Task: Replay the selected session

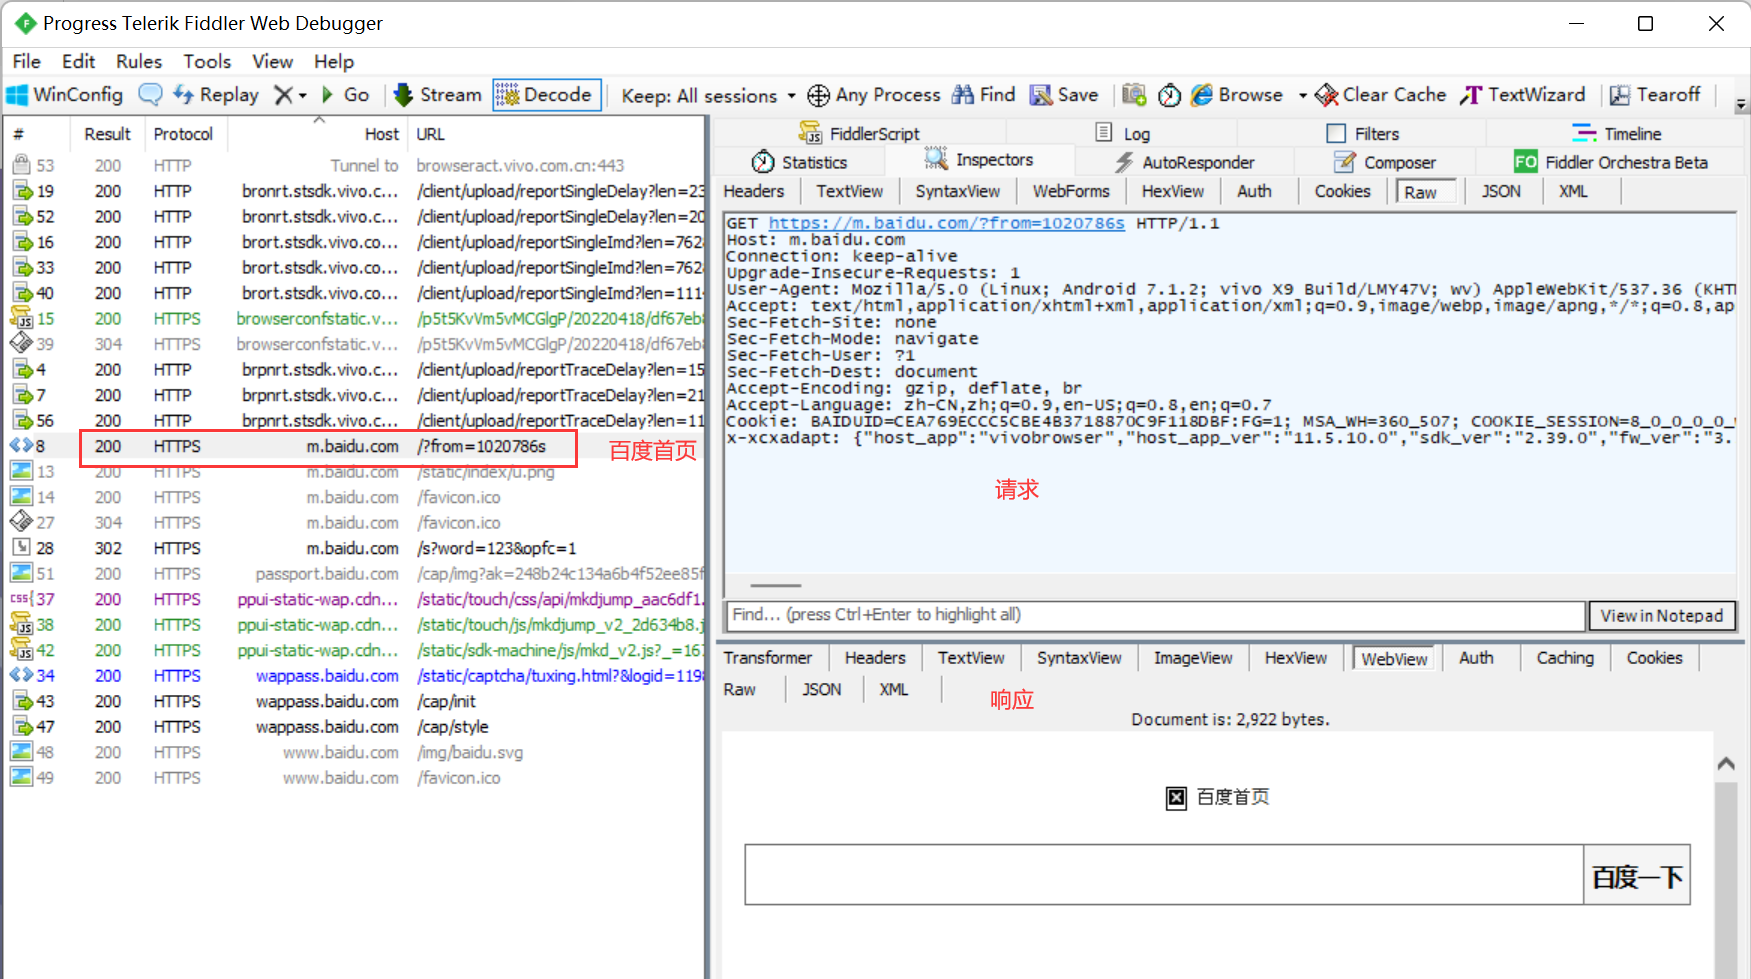Action: (x=216, y=95)
